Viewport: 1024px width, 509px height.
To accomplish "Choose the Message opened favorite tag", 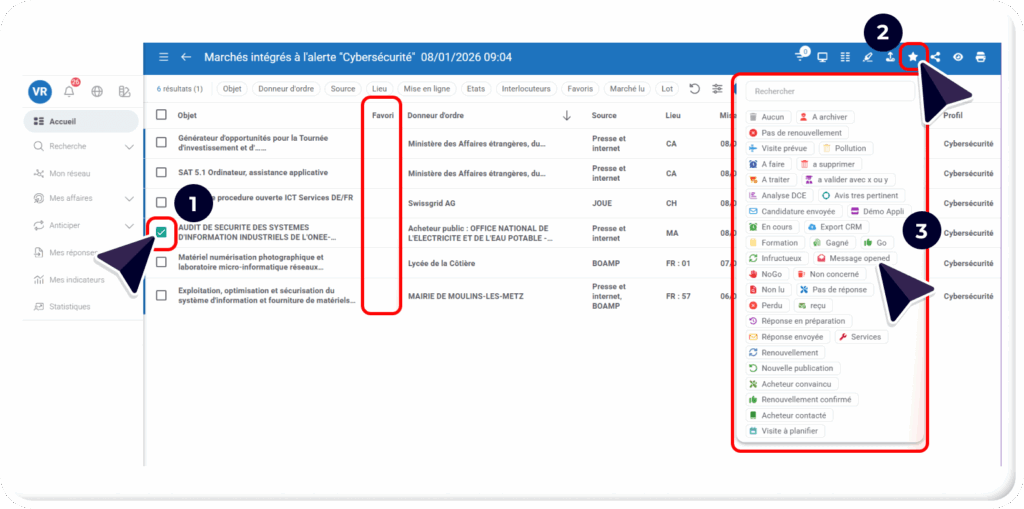I will 852,258.
